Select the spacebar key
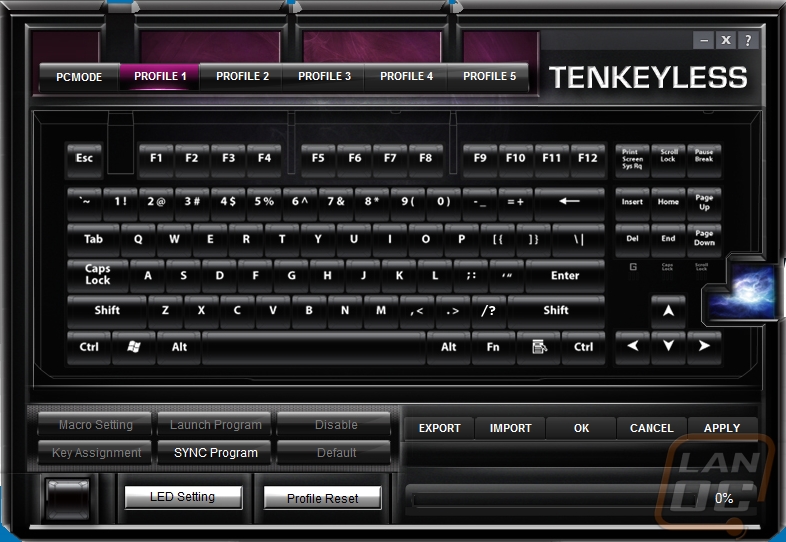 pyautogui.click(x=314, y=347)
